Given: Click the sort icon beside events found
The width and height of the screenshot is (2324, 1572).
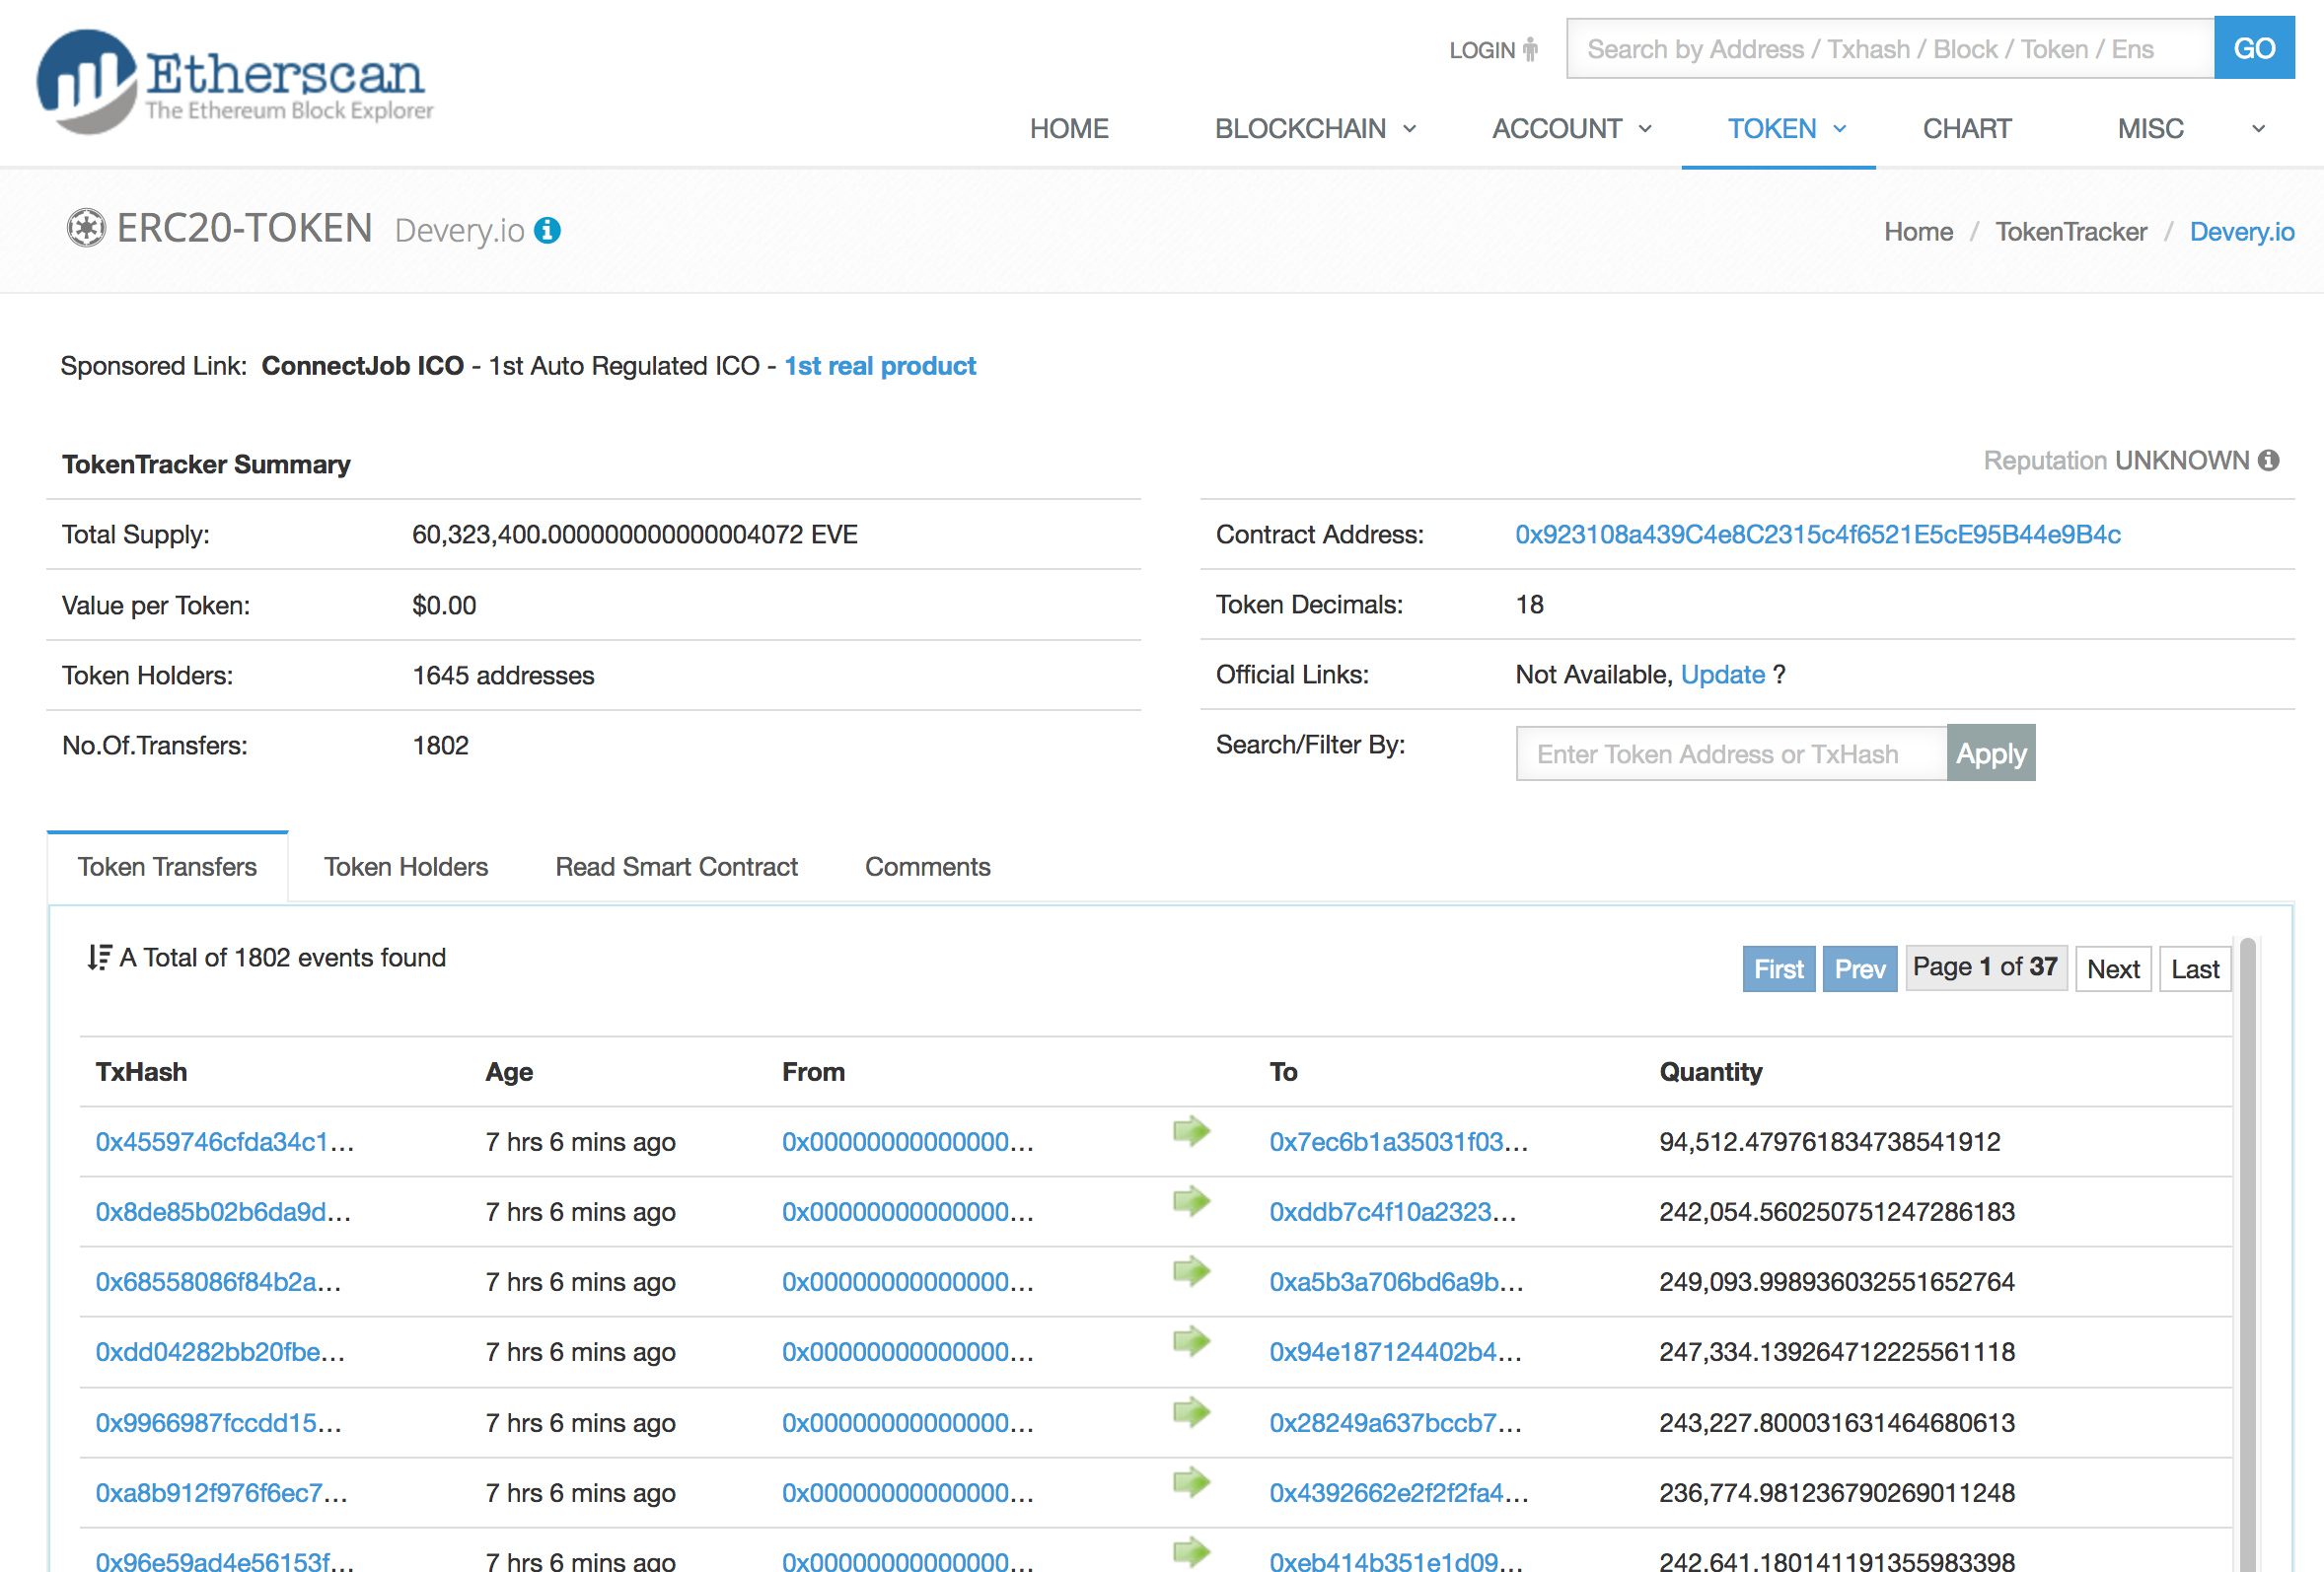Looking at the screenshot, I should (98, 958).
